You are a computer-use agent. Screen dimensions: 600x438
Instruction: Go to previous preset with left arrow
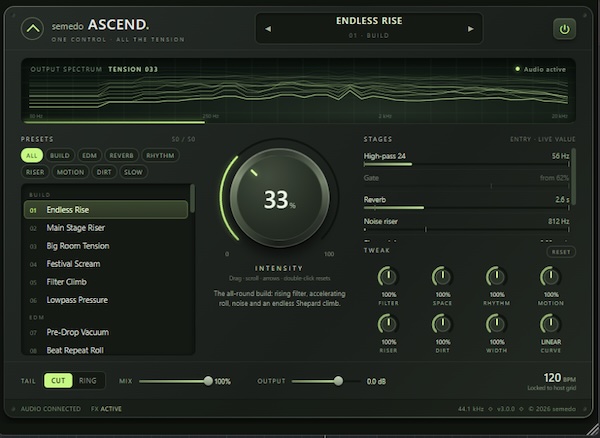268,29
